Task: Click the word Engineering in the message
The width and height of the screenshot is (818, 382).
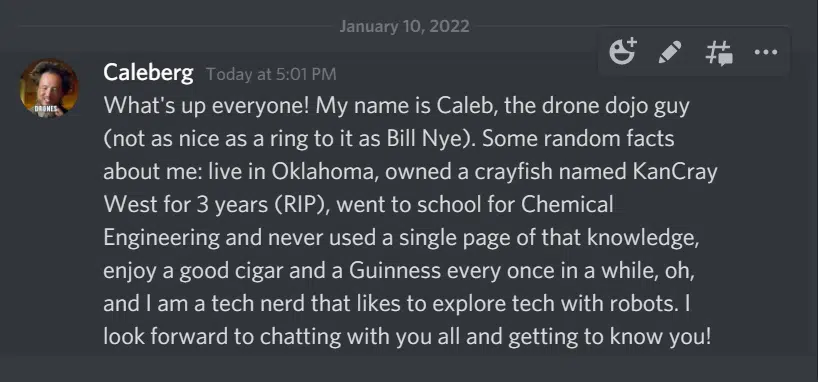Action: [x=162, y=238]
